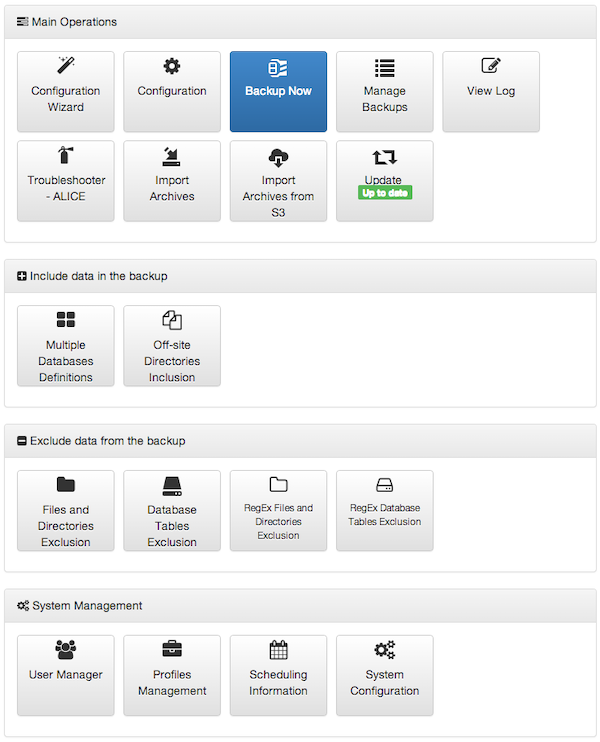Open View Log pencil icon
This screenshot has height=742, width=600.
pos(491,65)
